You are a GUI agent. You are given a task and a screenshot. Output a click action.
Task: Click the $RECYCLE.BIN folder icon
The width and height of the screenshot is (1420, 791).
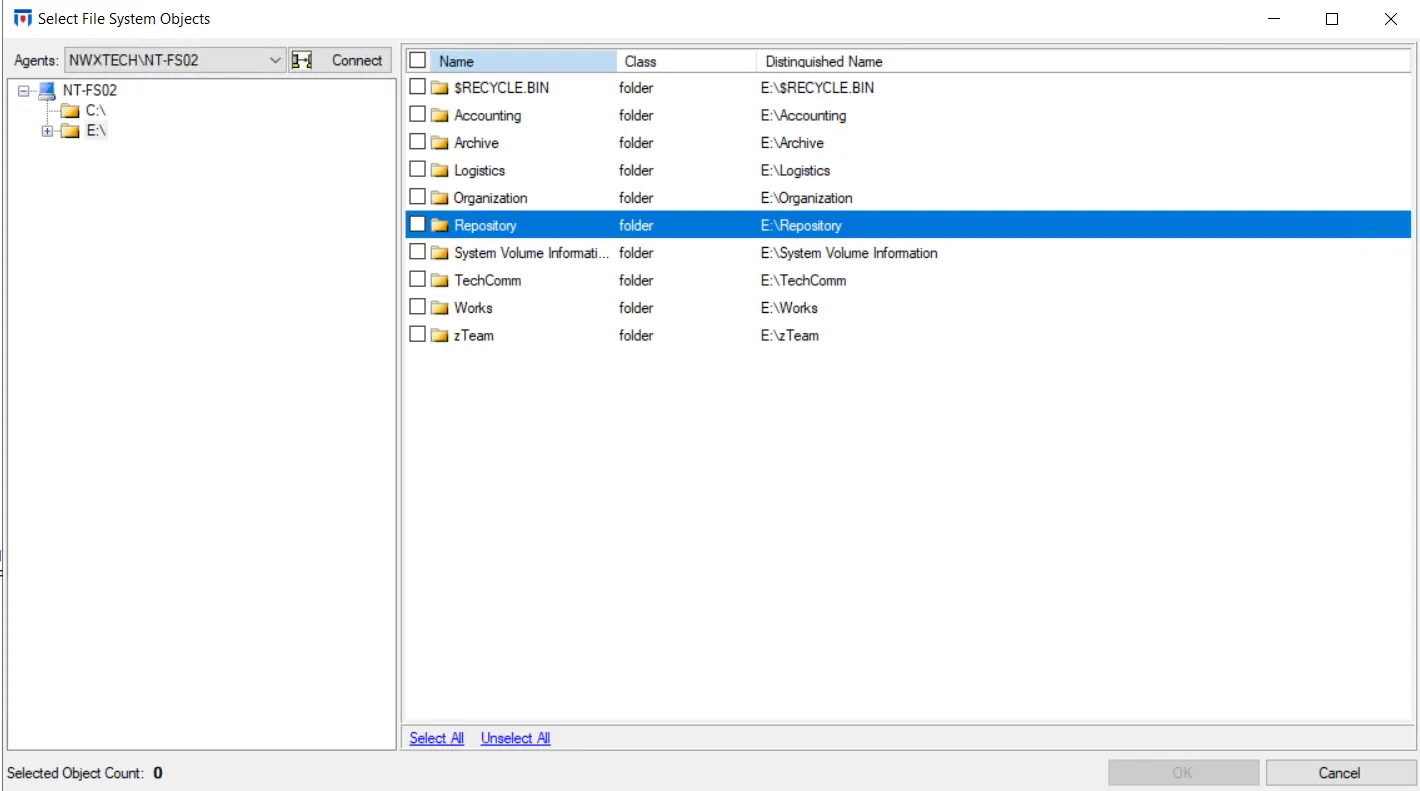pos(439,88)
